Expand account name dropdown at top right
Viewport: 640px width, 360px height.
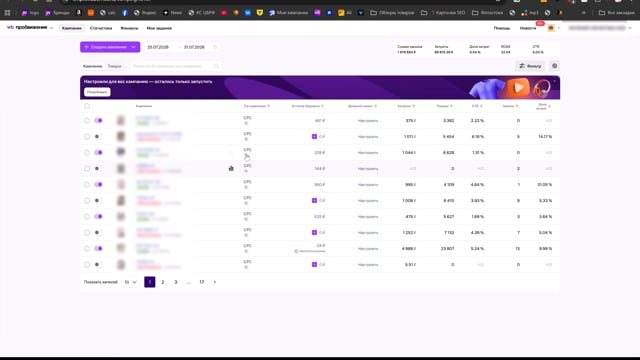click(x=630, y=28)
